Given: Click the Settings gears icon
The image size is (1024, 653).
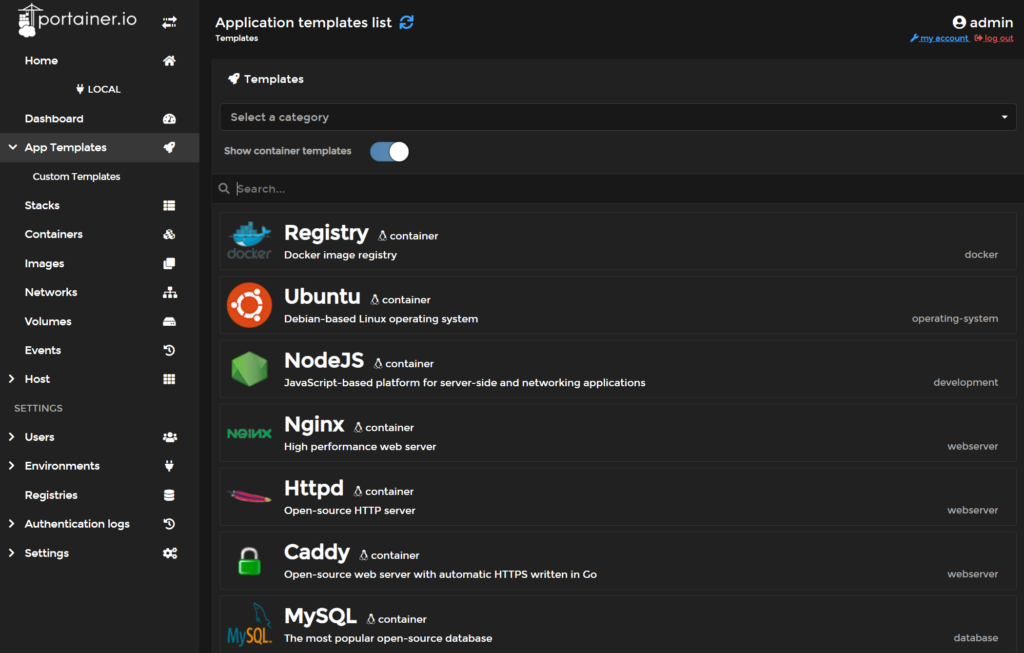Looking at the screenshot, I should 170,553.
